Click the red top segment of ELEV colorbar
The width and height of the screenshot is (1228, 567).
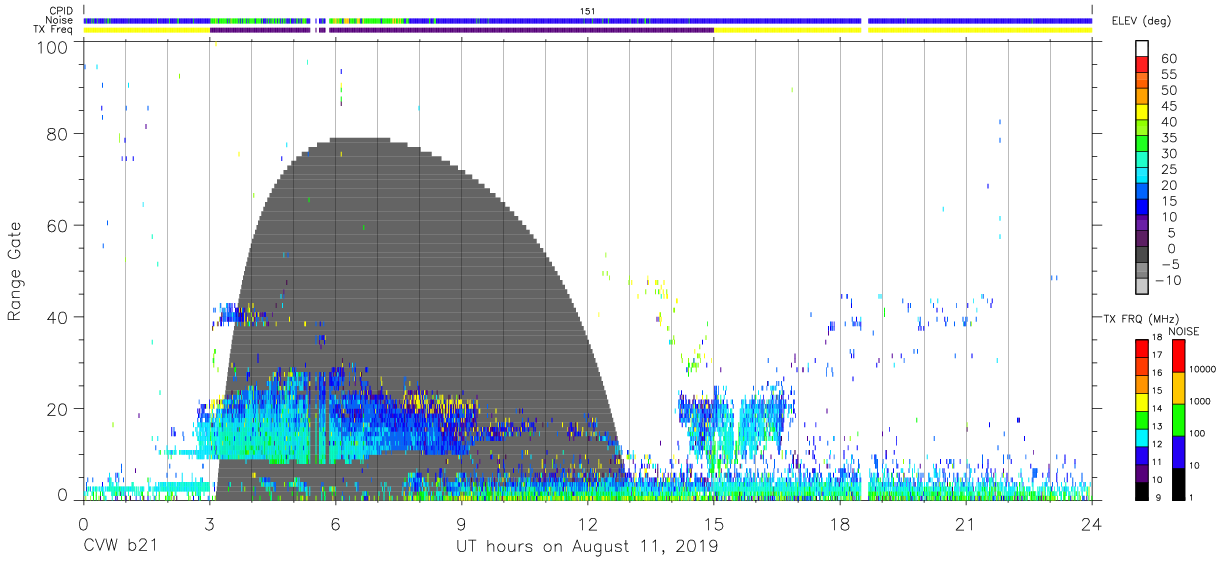point(1142,65)
